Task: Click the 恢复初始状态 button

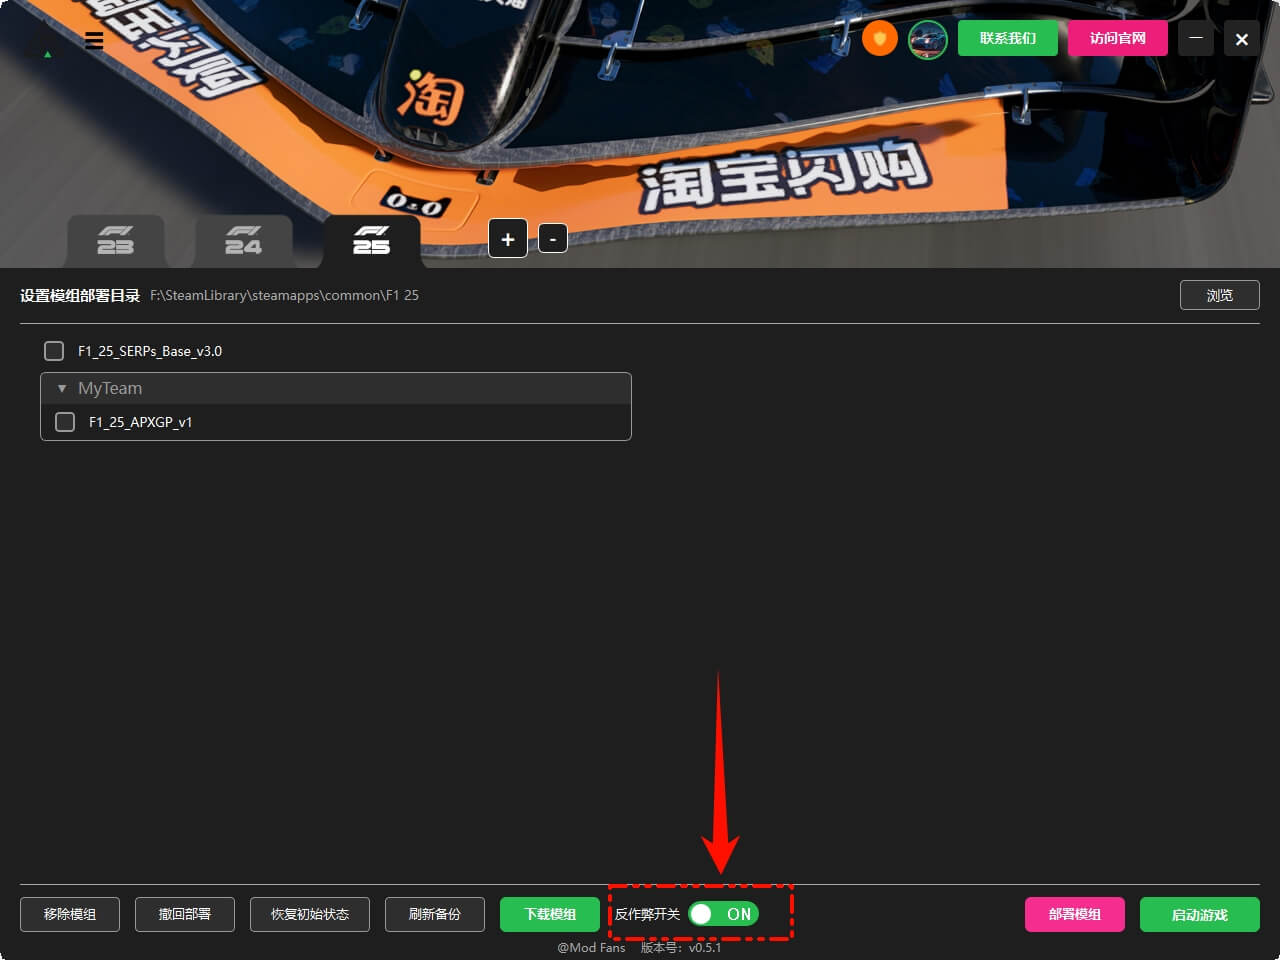Action: (x=310, y=914)
